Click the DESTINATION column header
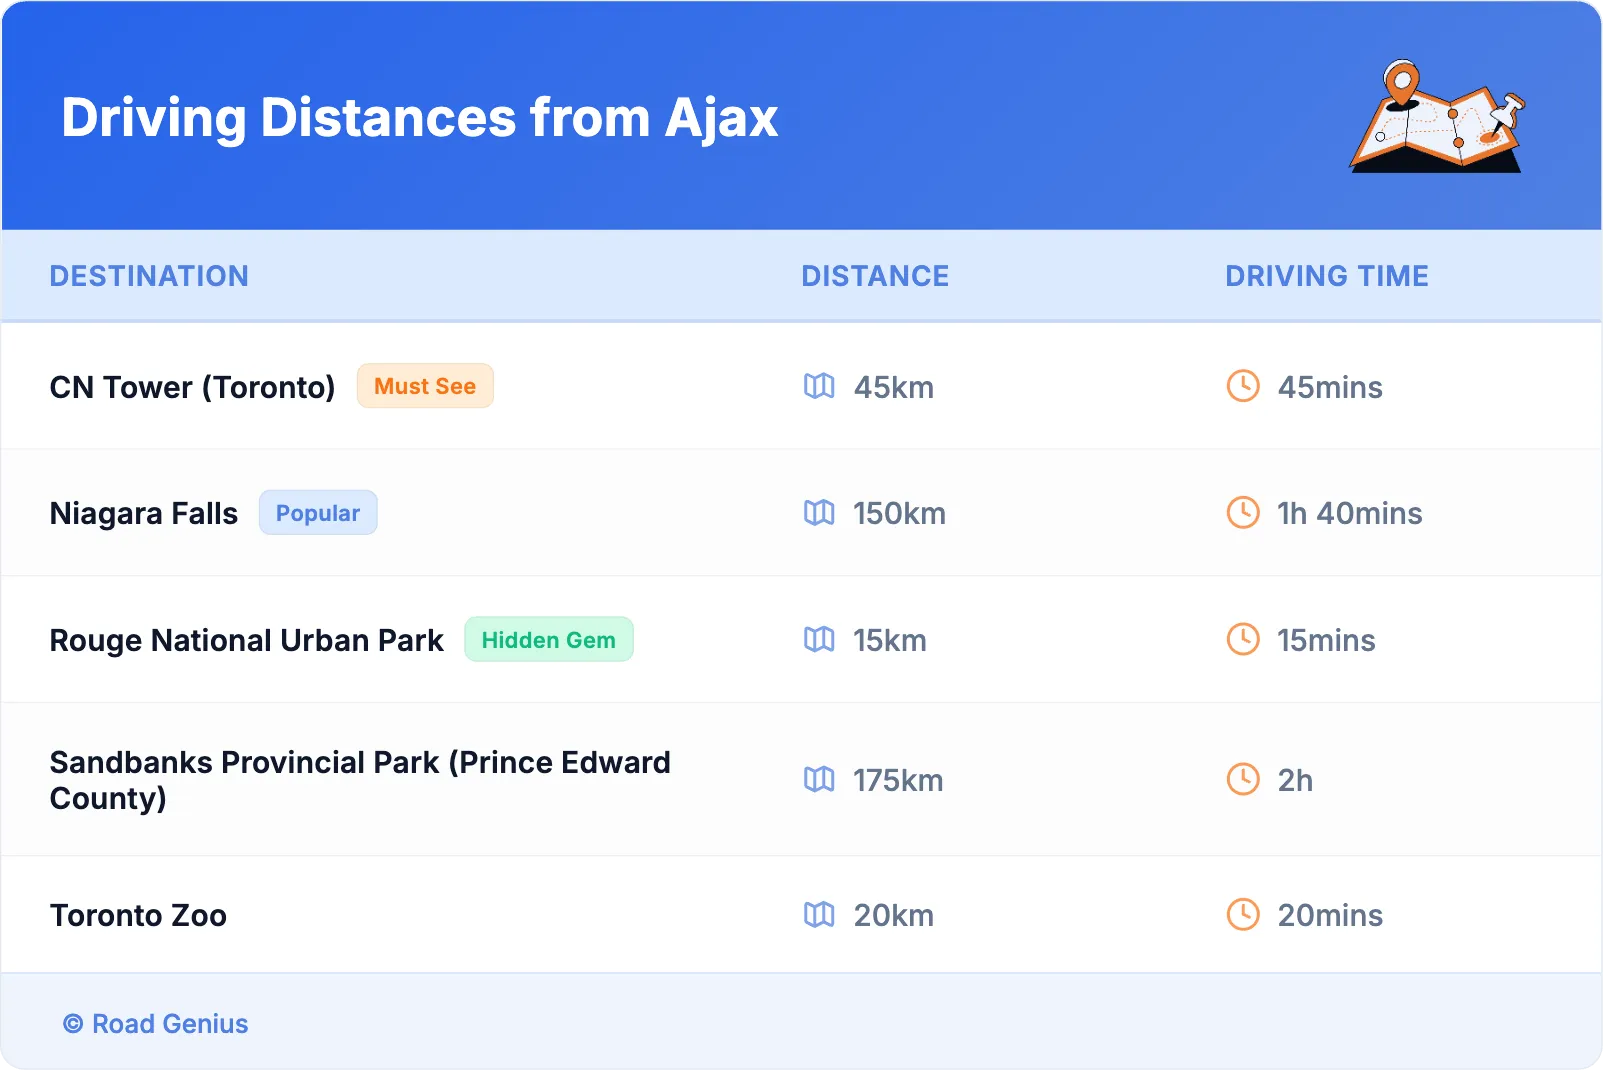1604x1070 pixels. [x=149, y=276]
